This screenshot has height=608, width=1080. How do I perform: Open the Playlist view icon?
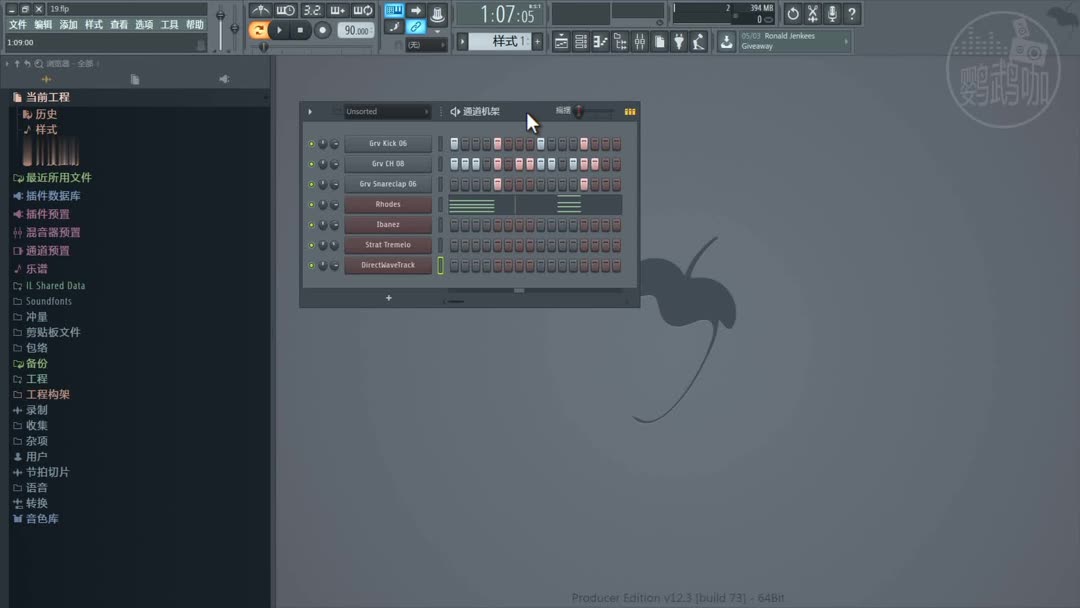pos(561,41)
